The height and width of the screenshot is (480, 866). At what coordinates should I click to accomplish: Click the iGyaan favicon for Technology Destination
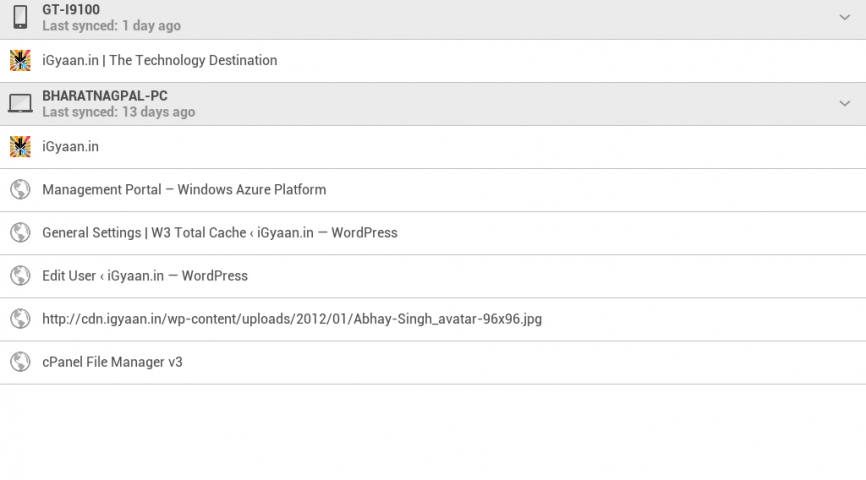(20, 60)
